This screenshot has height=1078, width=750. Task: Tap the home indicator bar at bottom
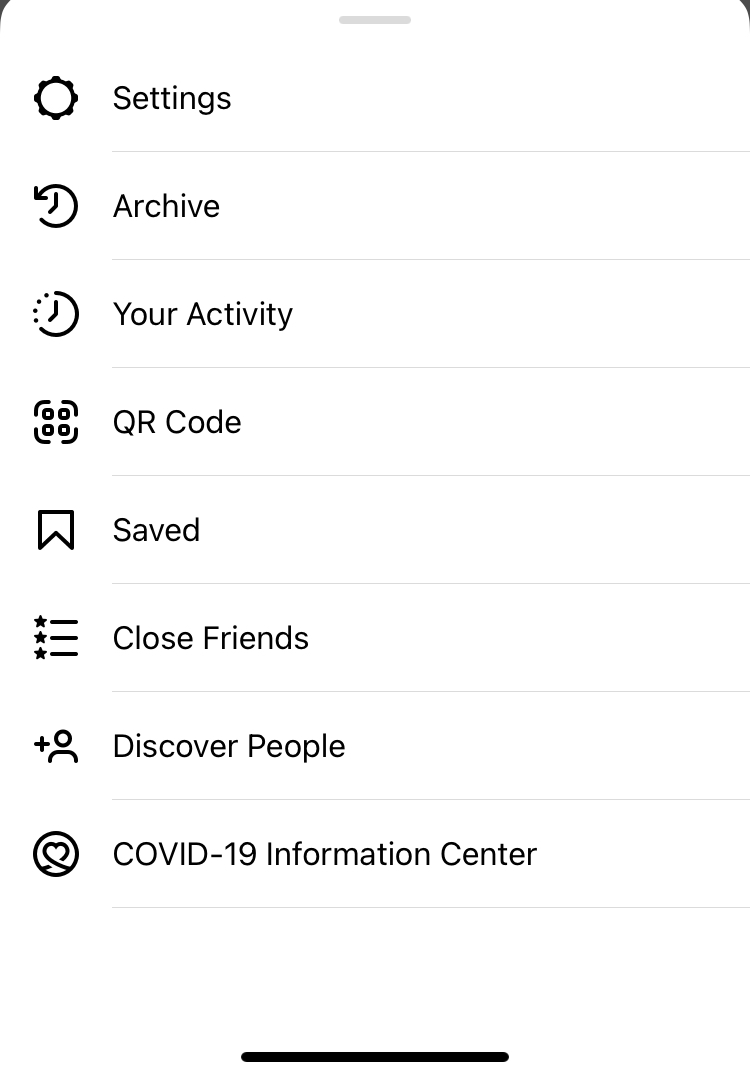coord(375,1057)
